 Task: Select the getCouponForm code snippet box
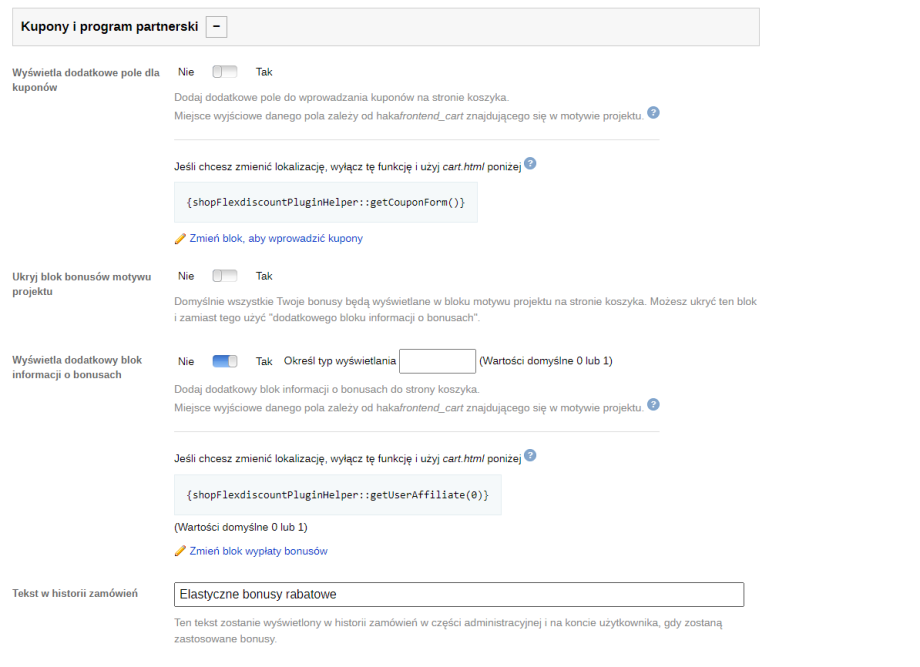[326, 202]
